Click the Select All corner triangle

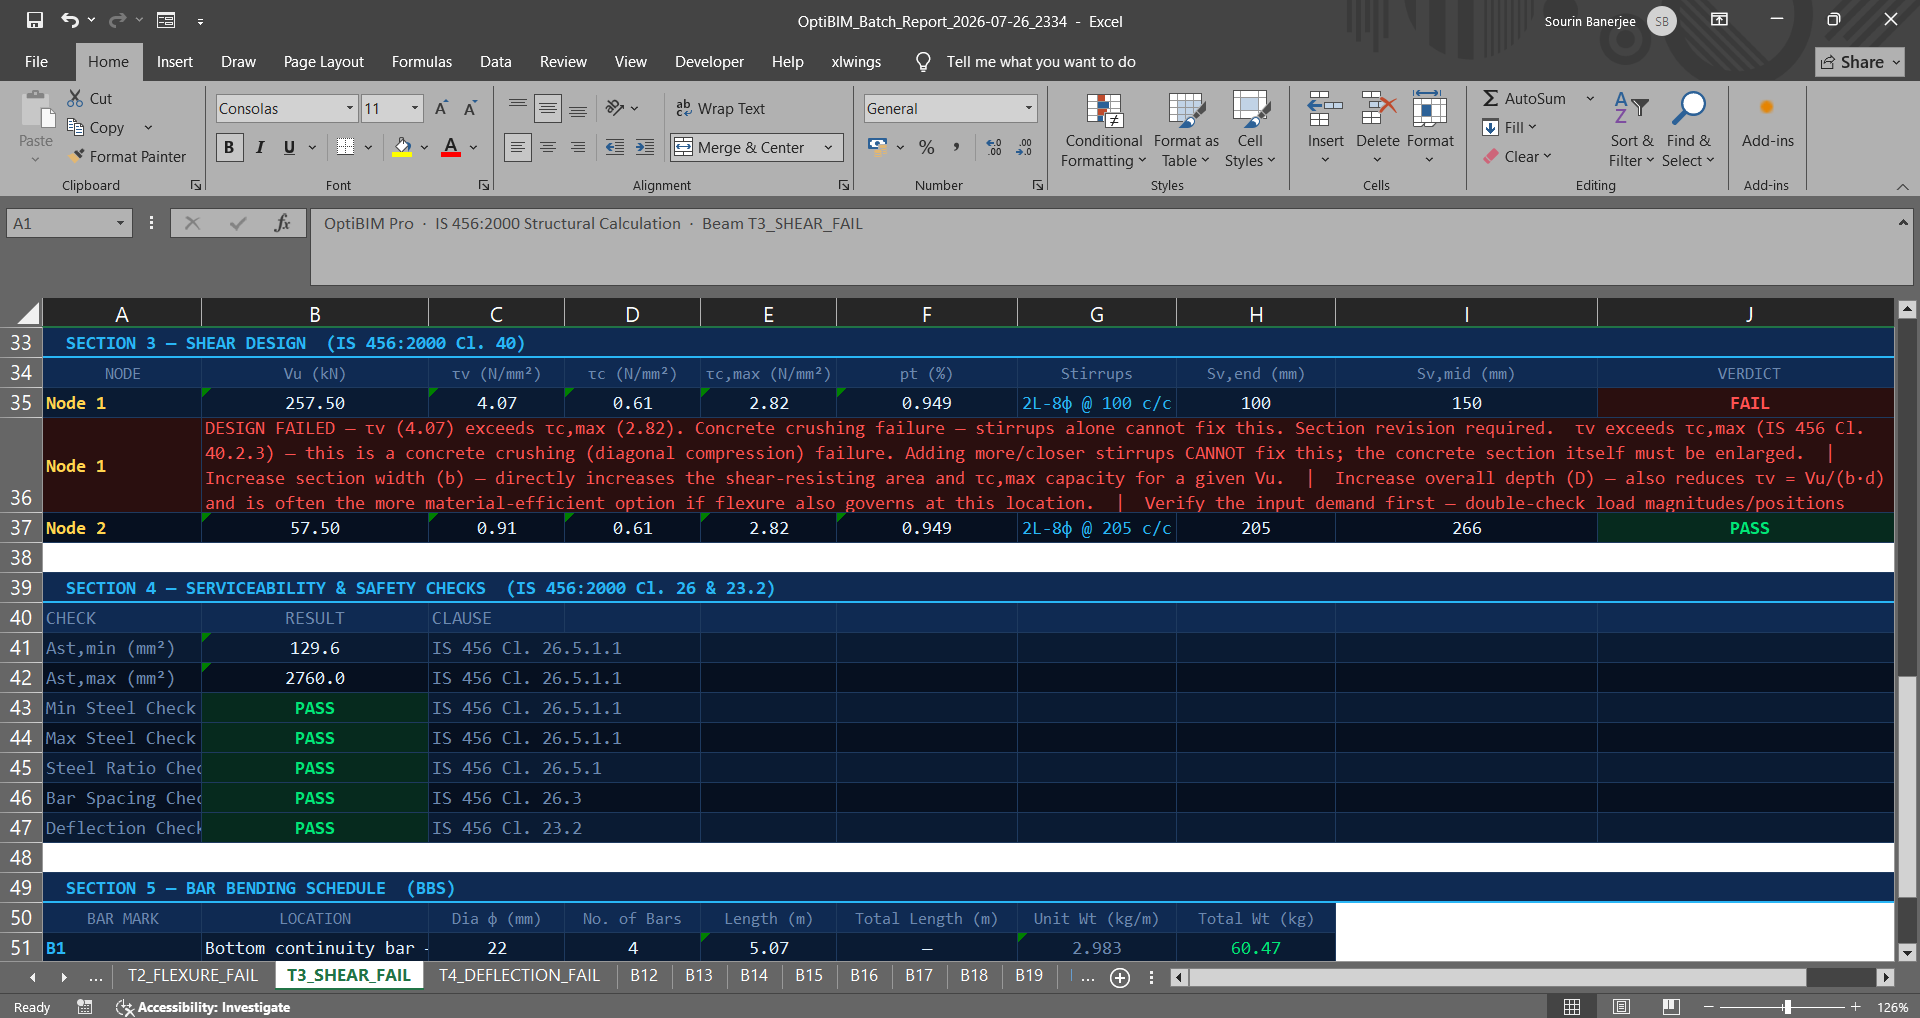click(28, 313)
